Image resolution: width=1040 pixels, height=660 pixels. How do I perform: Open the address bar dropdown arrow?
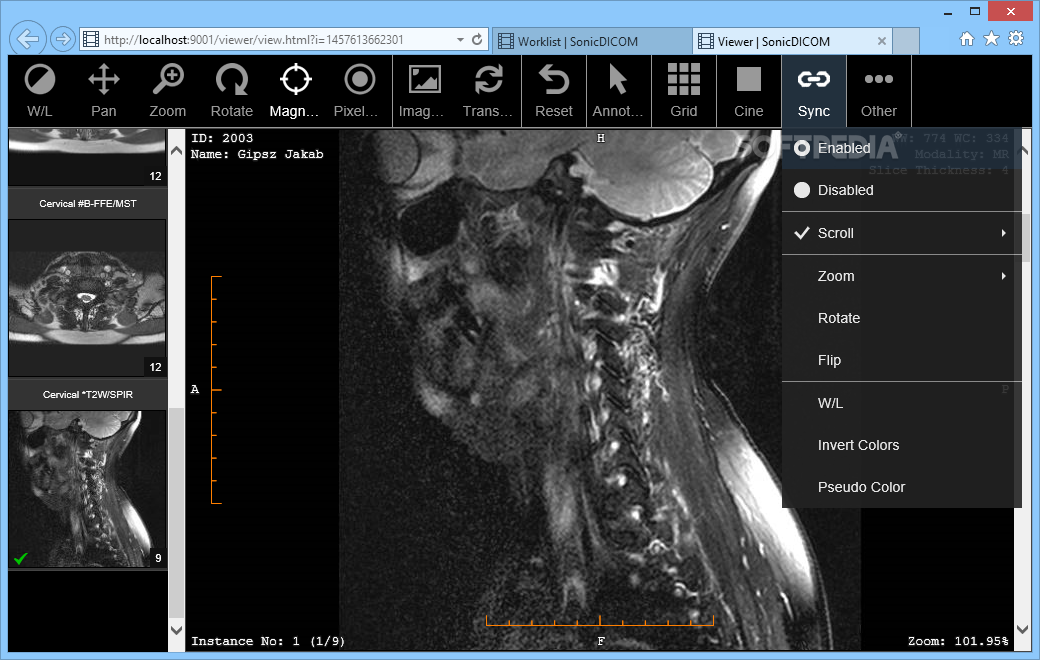(460, 40)
